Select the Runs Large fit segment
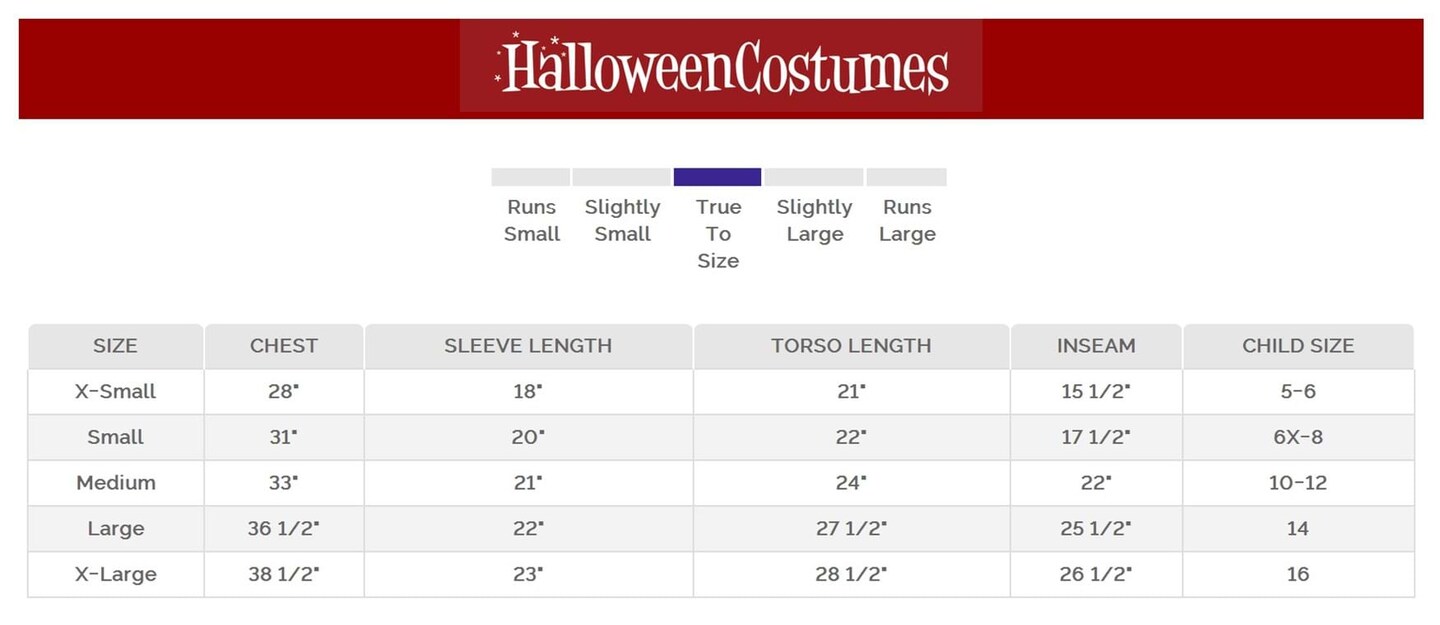The height and width of the screenshot is (625, 1440). point(906,177)
